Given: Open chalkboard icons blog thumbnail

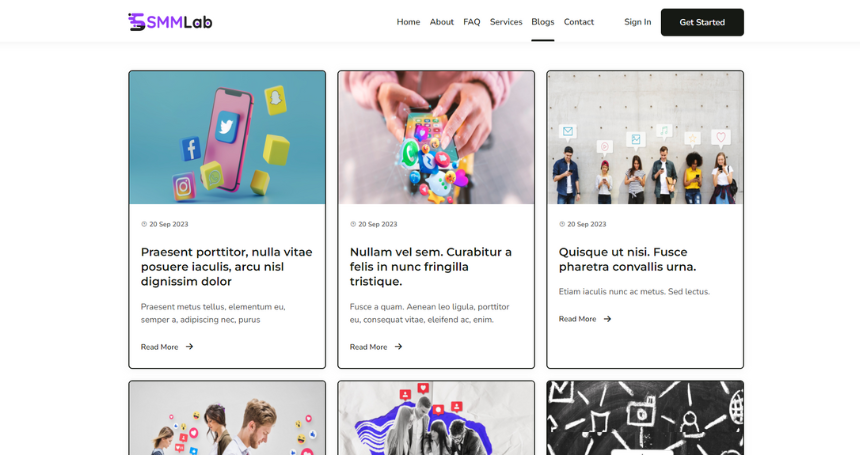Looking at the screenshot, I should (645, 418).
